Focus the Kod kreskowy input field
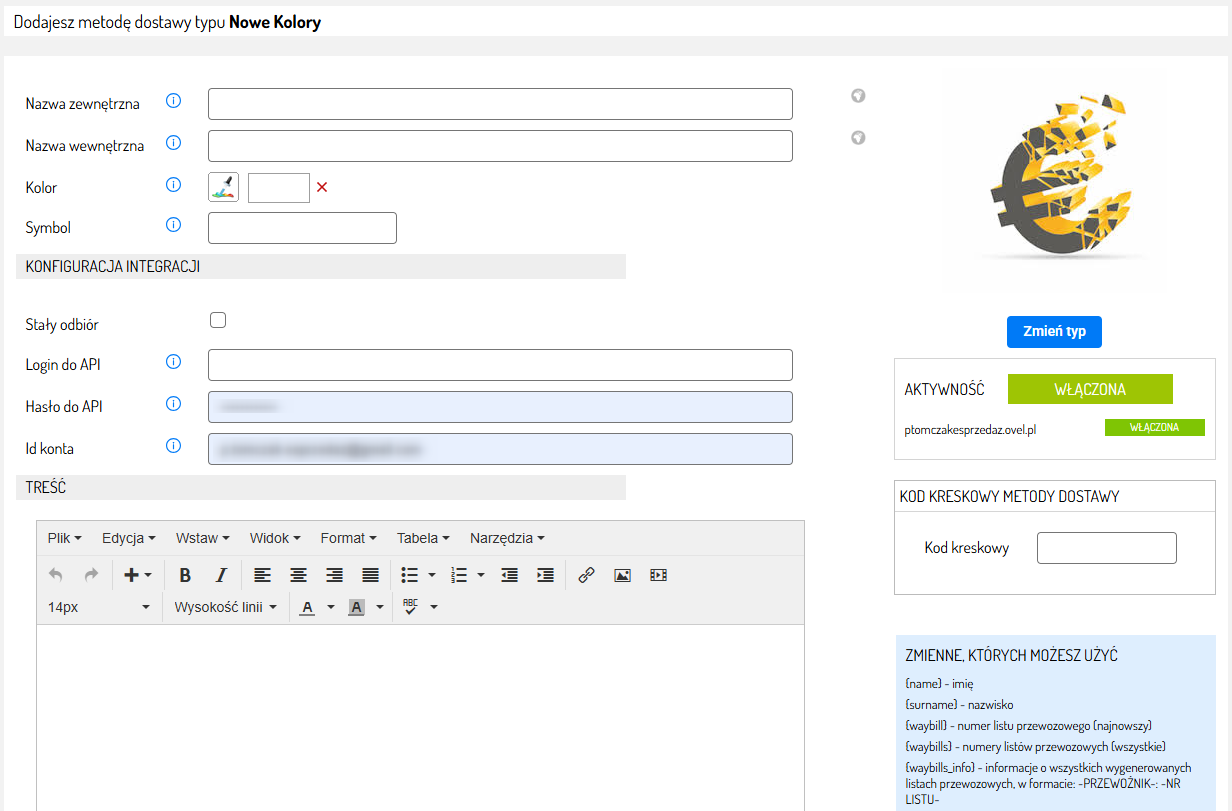 coord(1106,548)
